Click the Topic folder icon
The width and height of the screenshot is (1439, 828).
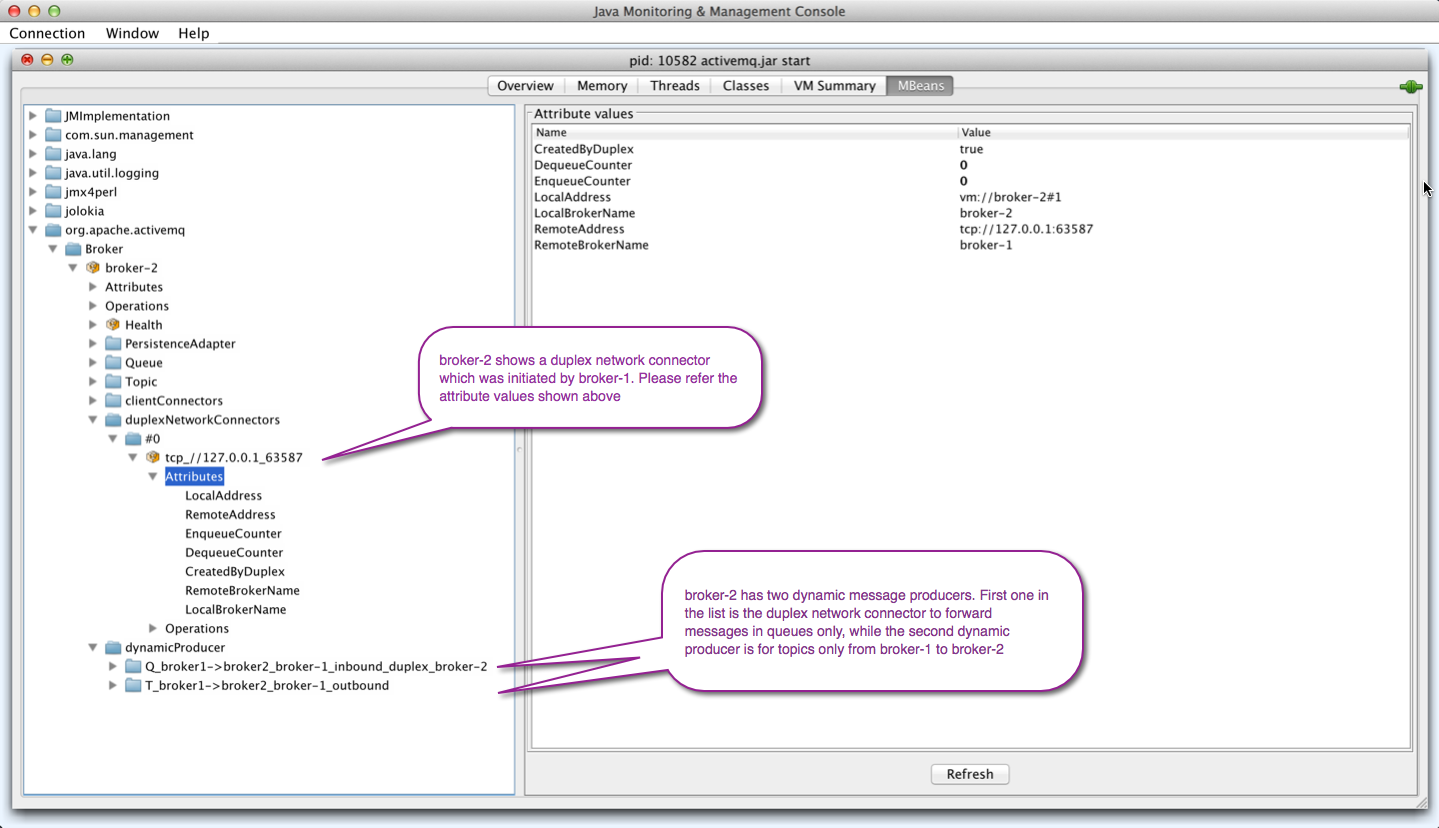point(113,382)
